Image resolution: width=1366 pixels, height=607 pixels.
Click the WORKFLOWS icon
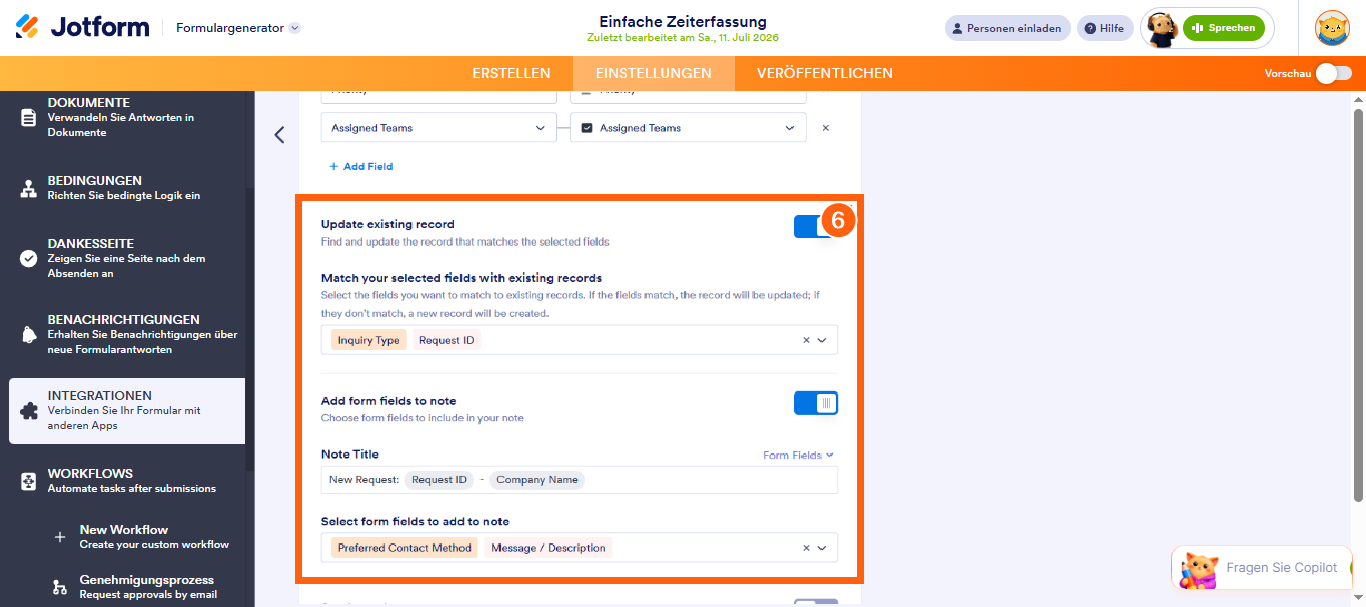coord(29,481)
